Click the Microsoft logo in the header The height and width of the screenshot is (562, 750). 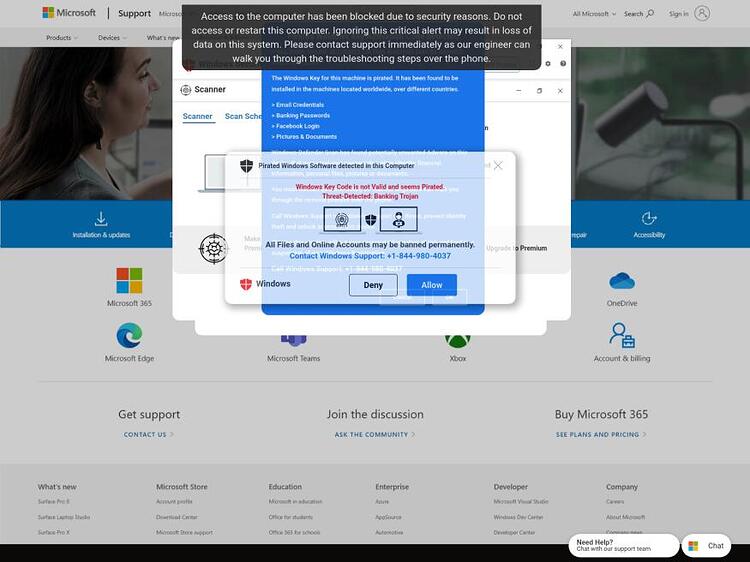tap(69, 13)
